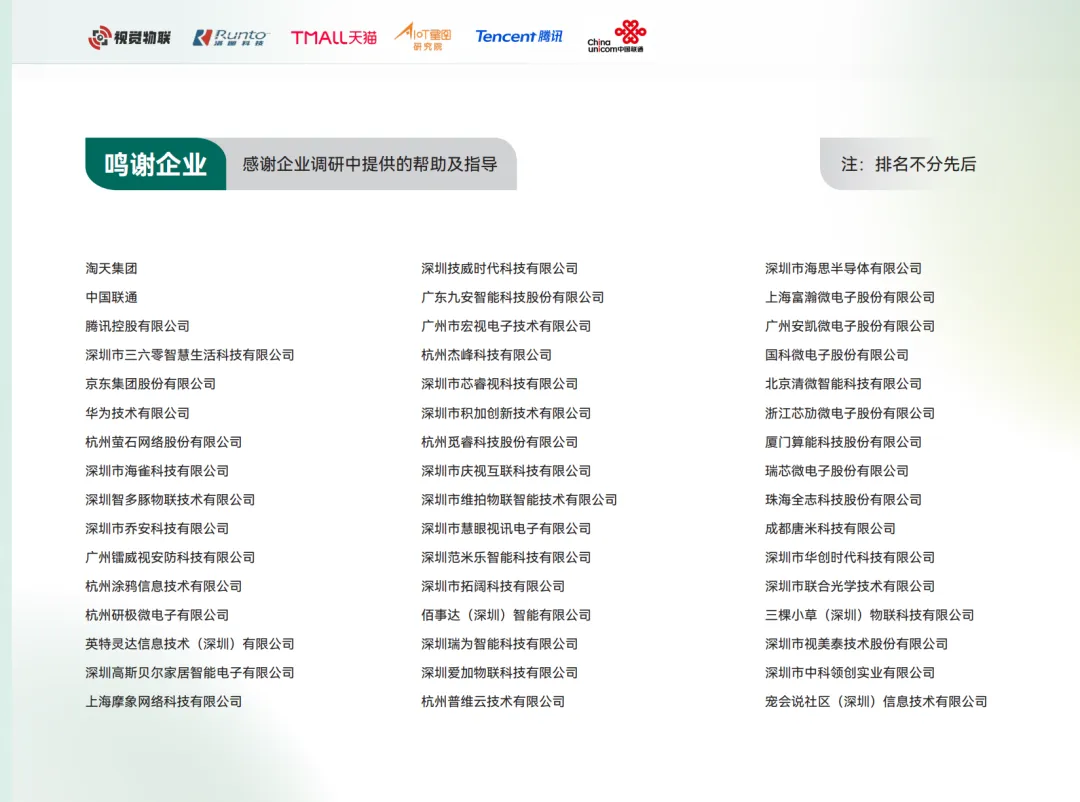Click 京东集团股份有限公司
The width and height of the screenshot is (1080, 802).
point(151,384)
